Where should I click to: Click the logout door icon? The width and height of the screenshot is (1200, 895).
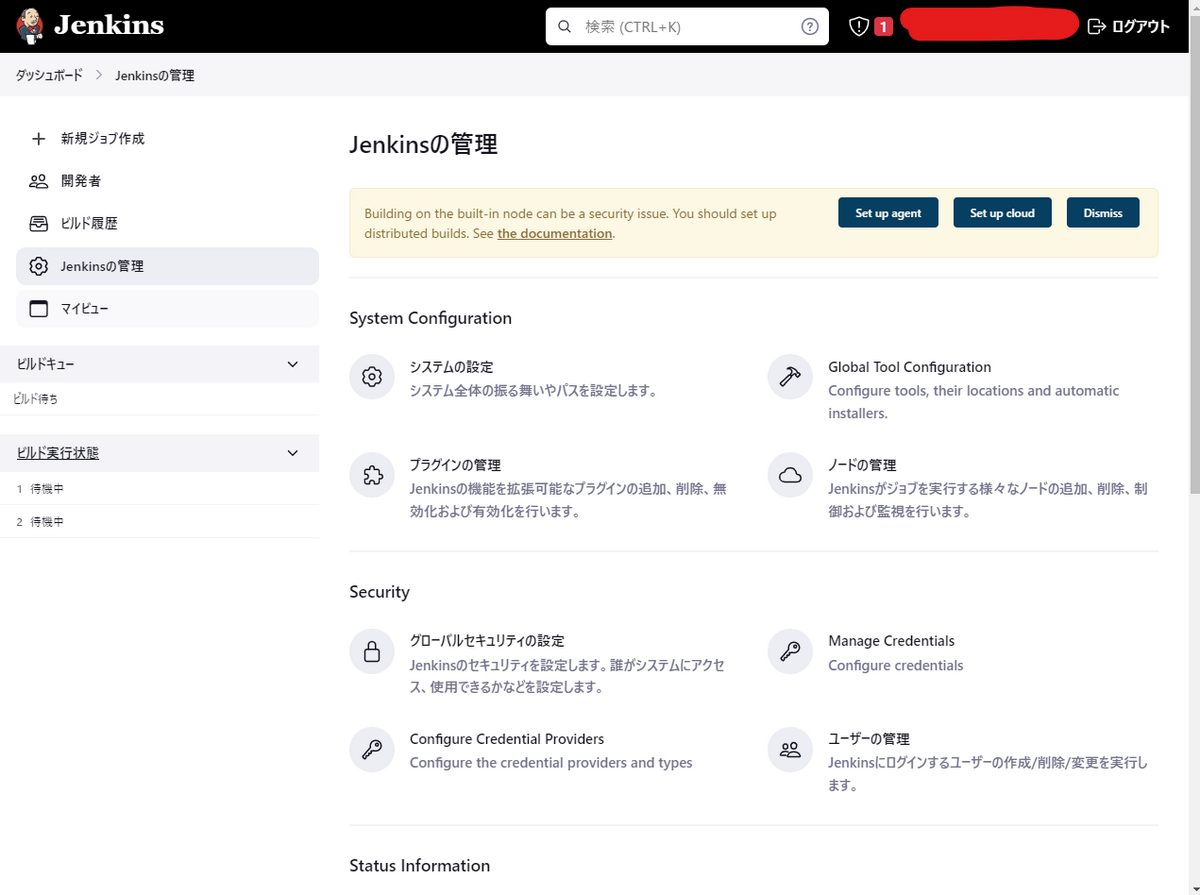pyautogui.click(x=1097, y=27)
